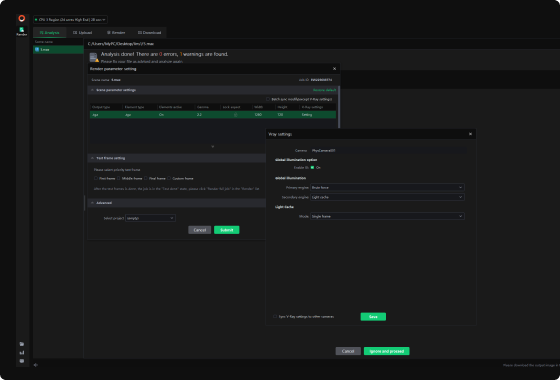Click the scene file icon in scene list
The height and width of the screenshot is (380, 560).
37,50
